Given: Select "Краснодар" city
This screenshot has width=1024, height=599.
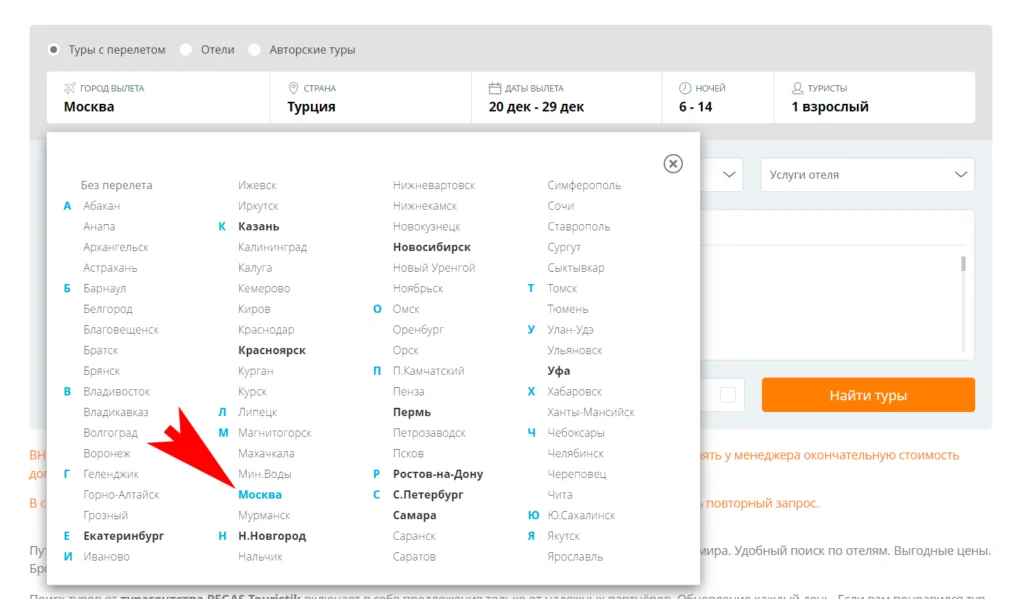Looking at the screenshot, I should pos(266,329).
